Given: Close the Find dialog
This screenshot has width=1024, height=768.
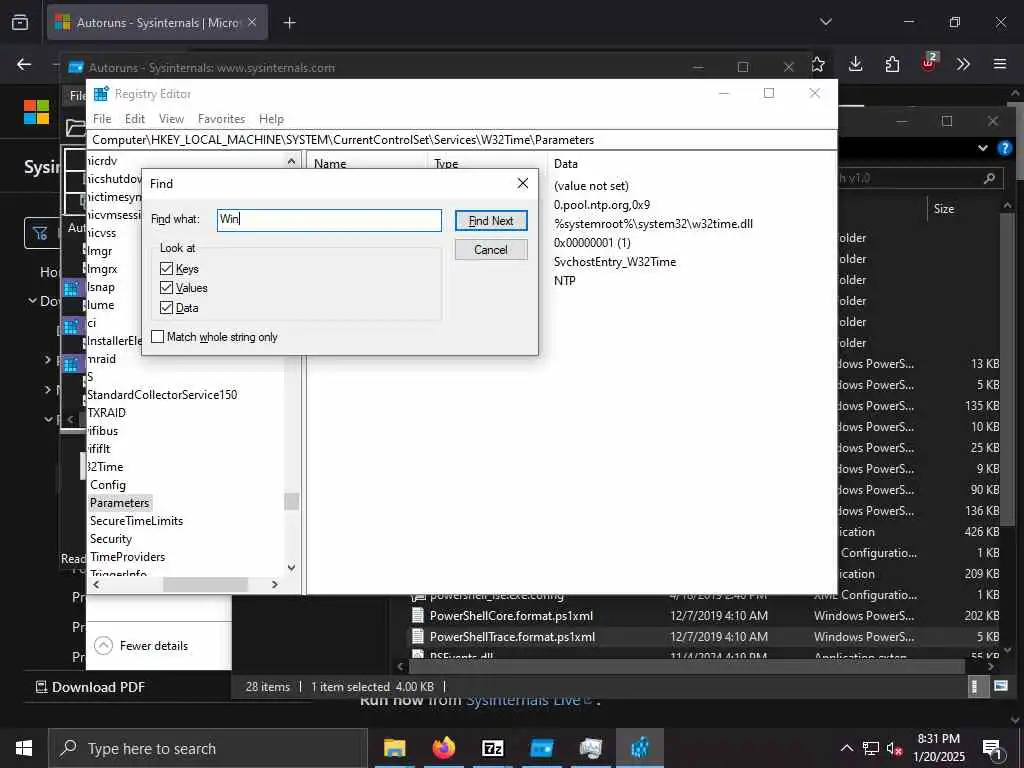Looking at the screenshot, I should click(522, 184).
